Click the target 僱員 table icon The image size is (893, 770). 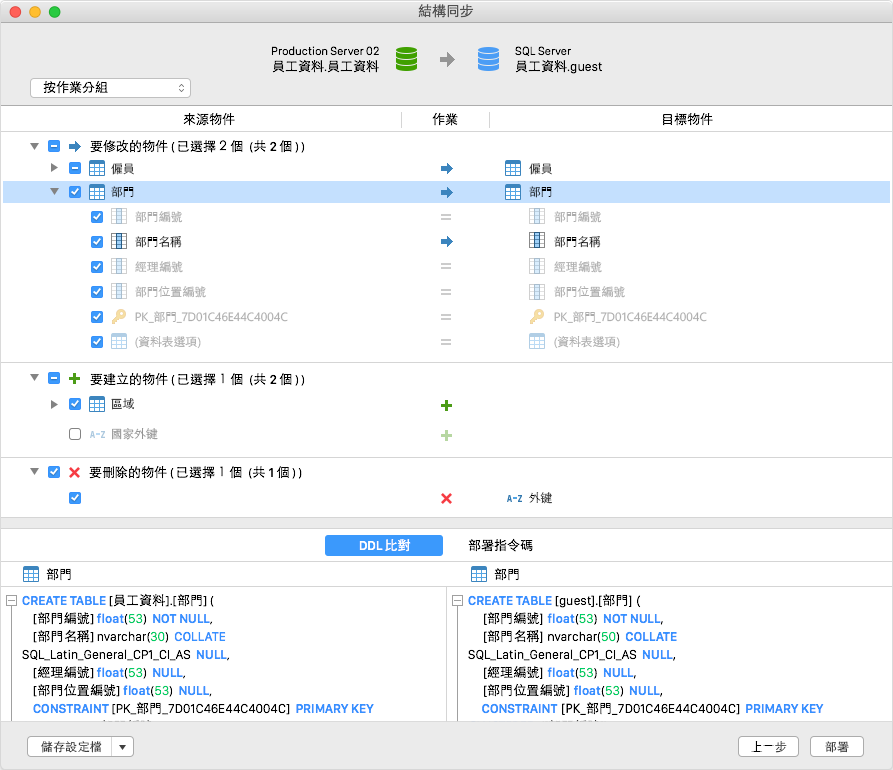click(513, 169)
